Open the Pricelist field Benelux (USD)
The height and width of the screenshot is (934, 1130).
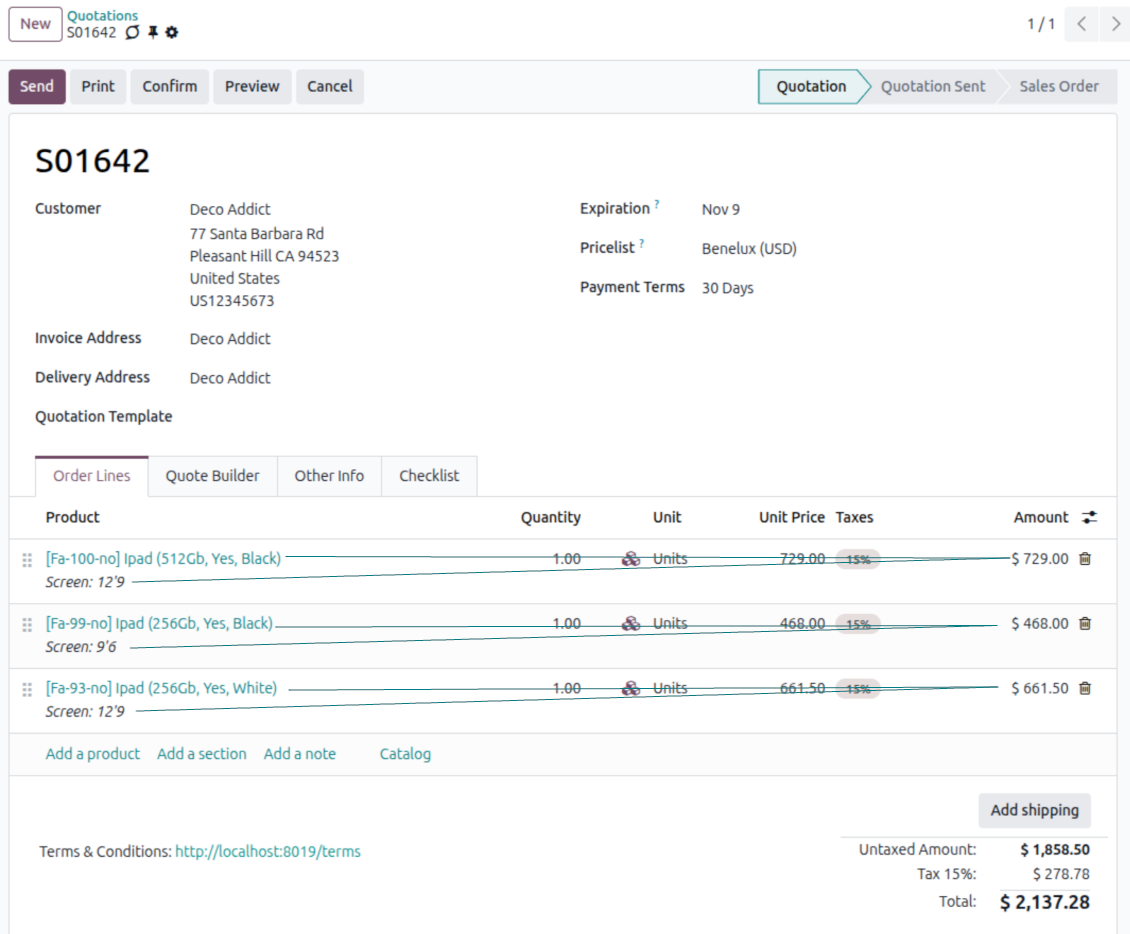[x=749, y=249]
